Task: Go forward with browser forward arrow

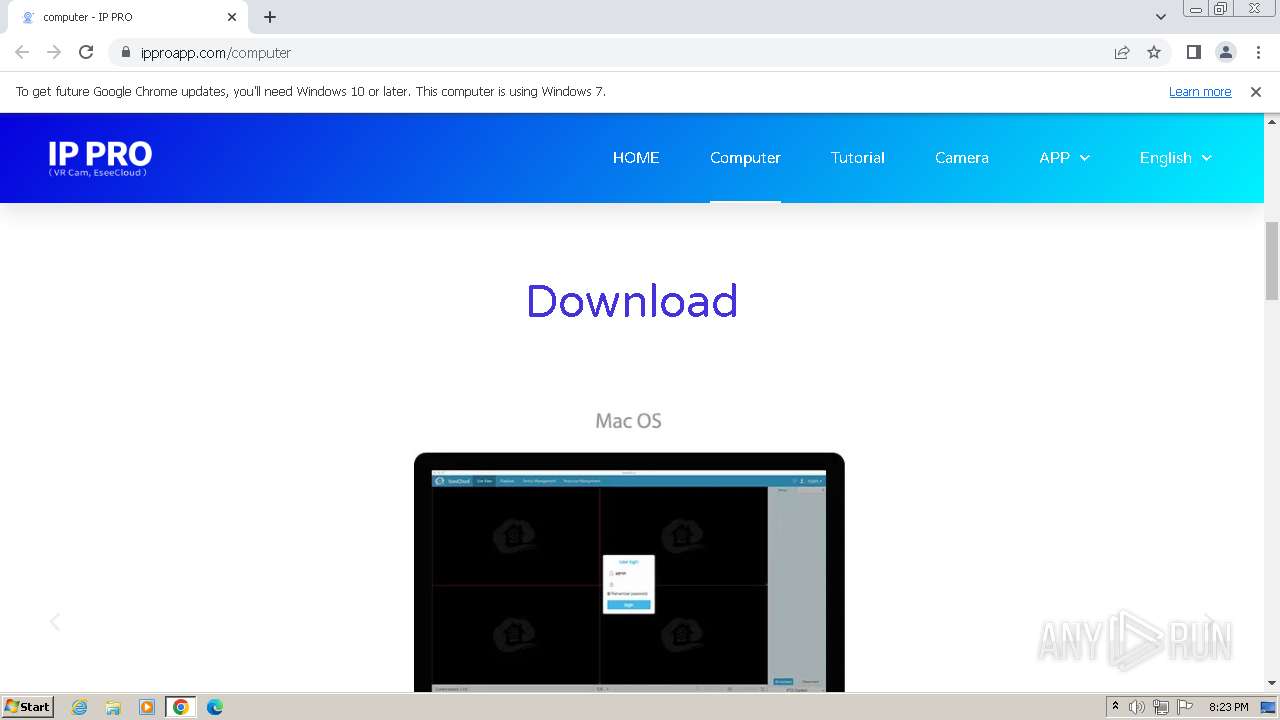Action: (54, 52)
